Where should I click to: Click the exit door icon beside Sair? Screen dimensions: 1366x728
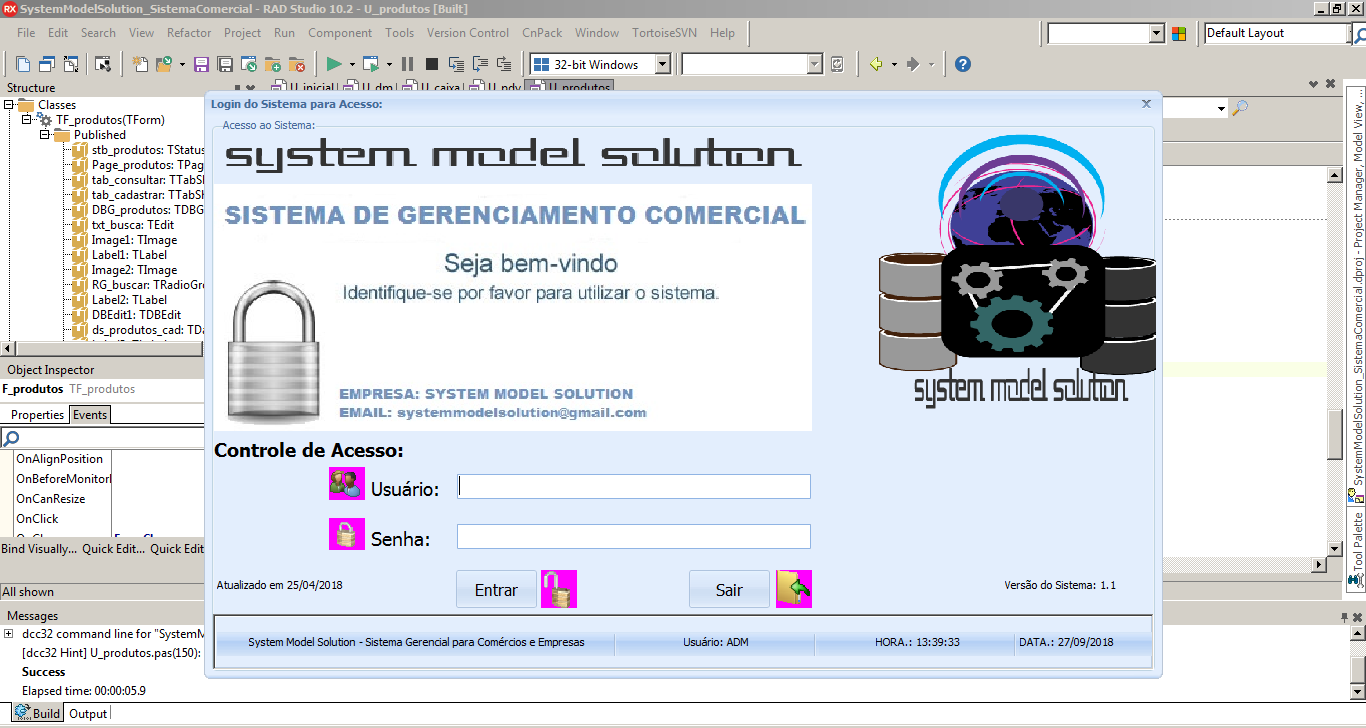pyautogui.click(x=794, y=589)
